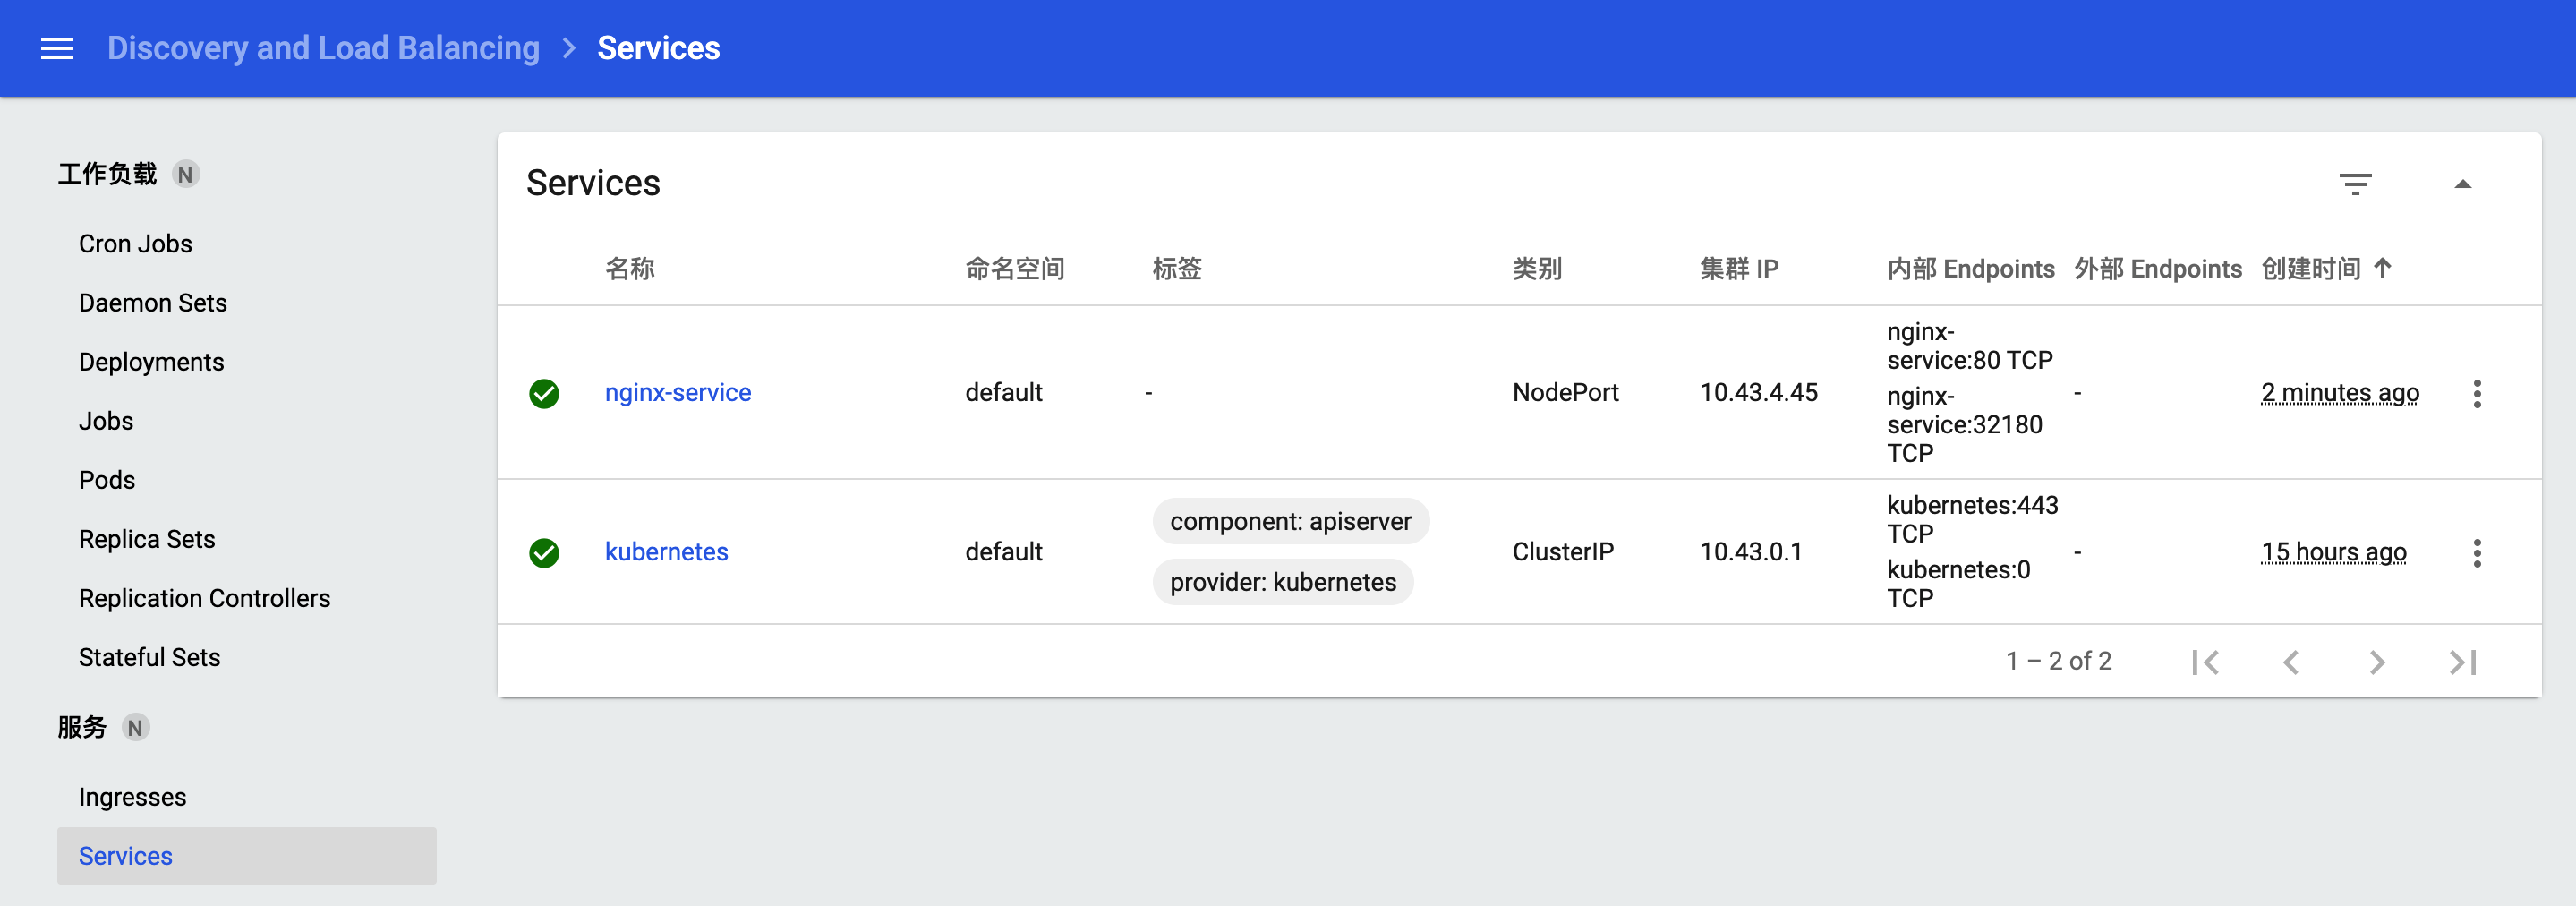Go to last page of results
The height and width of the screenshot is (906, 2576).
(x=2463, y=662)
